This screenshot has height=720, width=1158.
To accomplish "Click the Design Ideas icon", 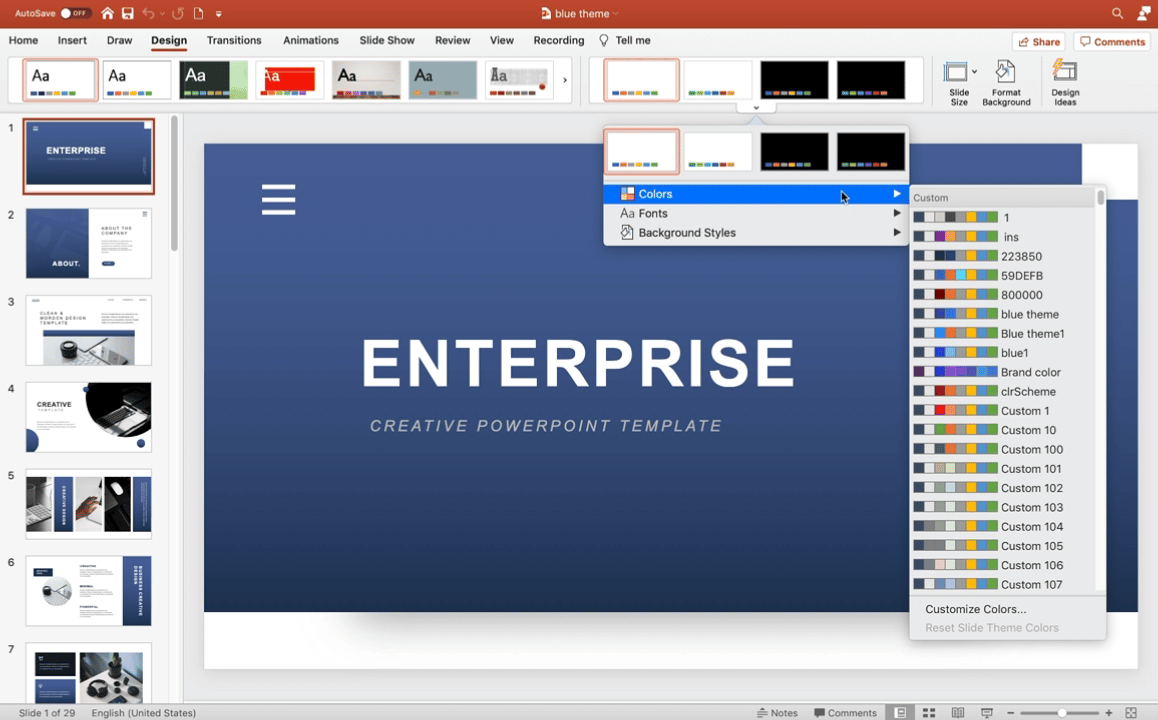I will (1064, 80).
